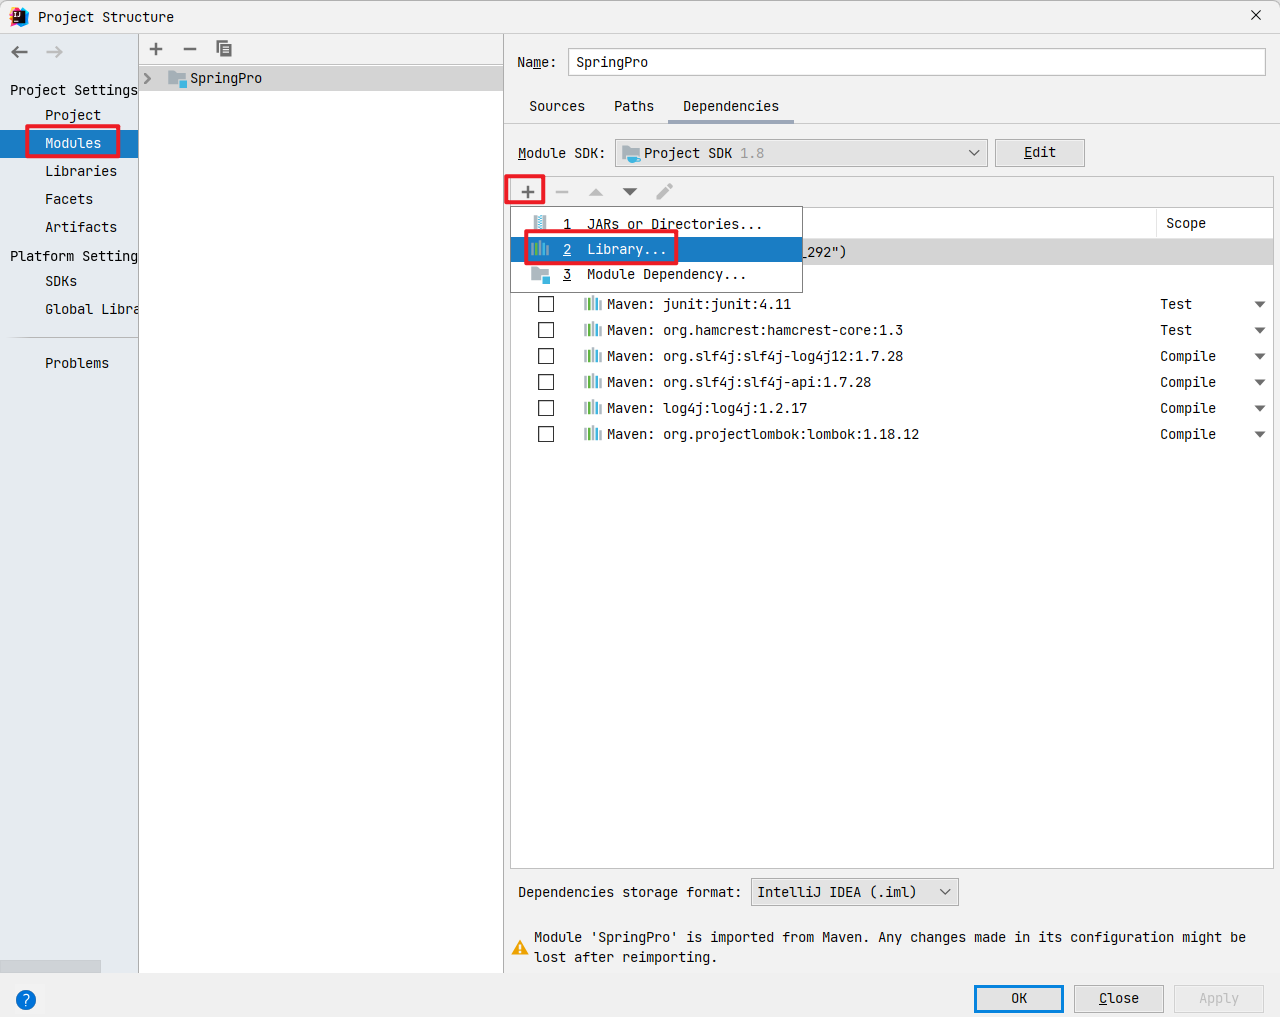Viewport: 1280px width, 1017px height.
Task: Click the Apply button
Action: pos(1219,998)
